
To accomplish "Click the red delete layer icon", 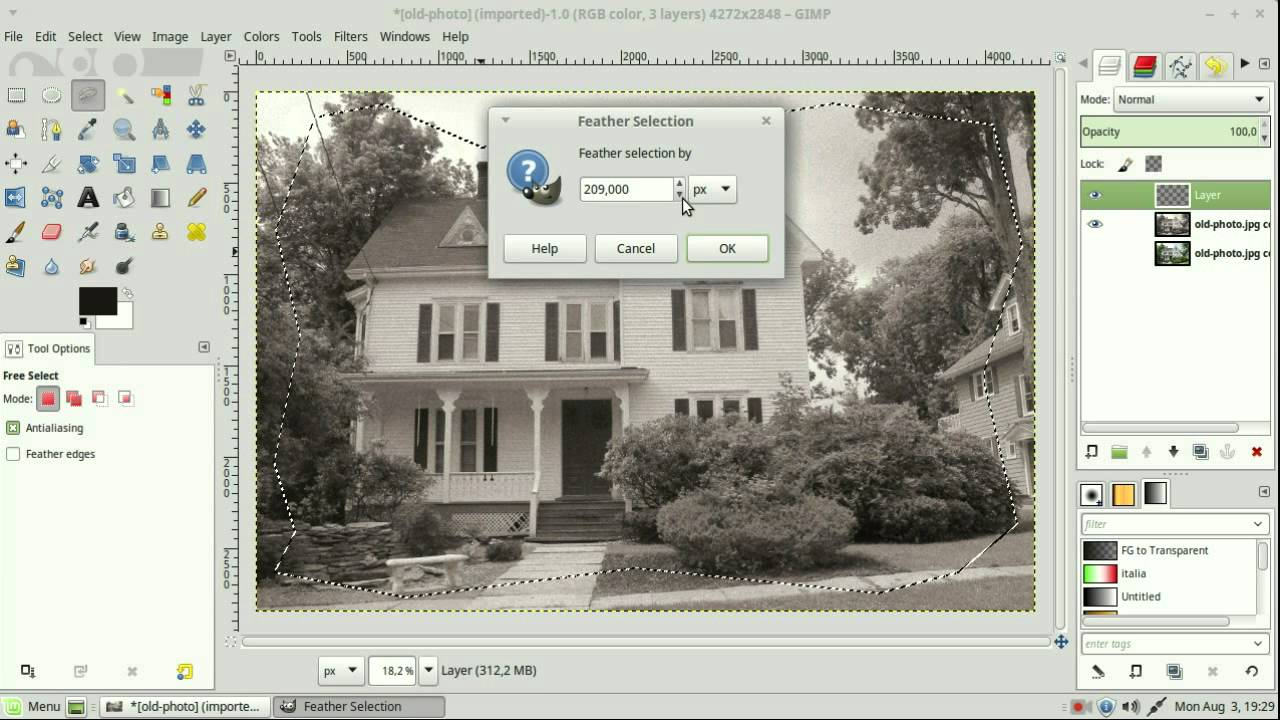I will tap(1257, 452).
